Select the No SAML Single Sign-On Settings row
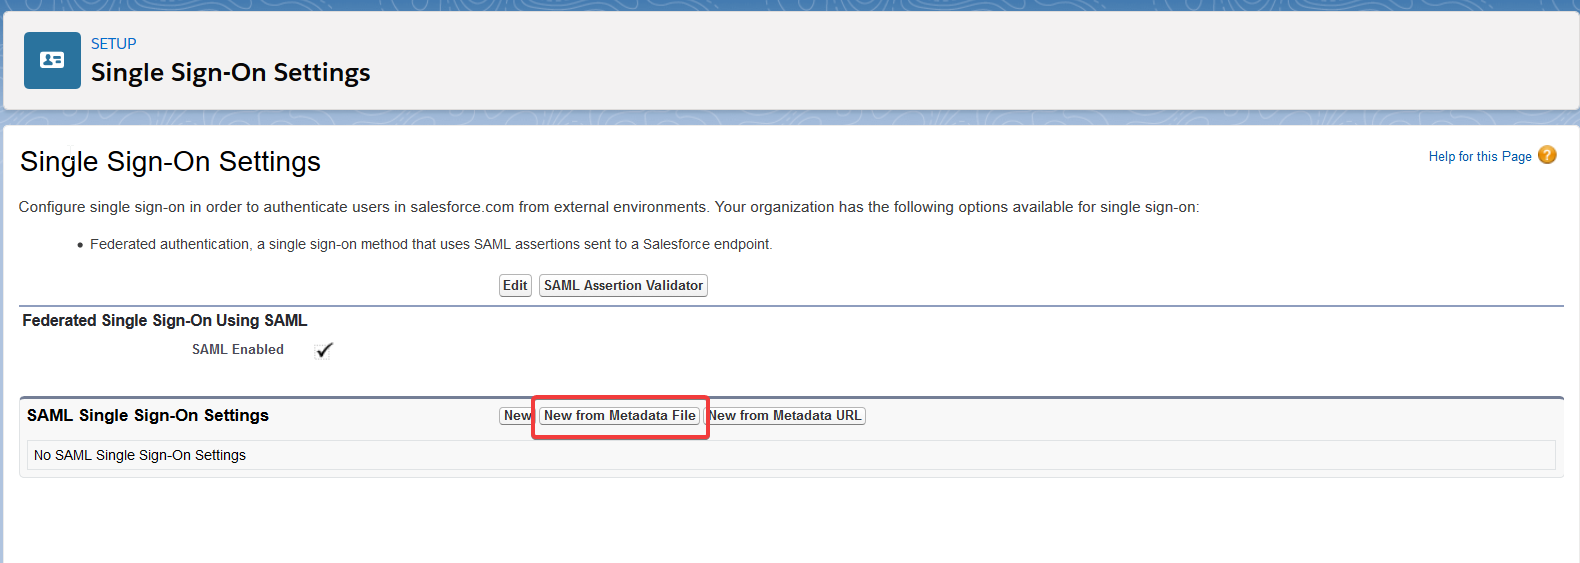The height and width of the screenshot is (563, 1580). (x=140, y=456)
